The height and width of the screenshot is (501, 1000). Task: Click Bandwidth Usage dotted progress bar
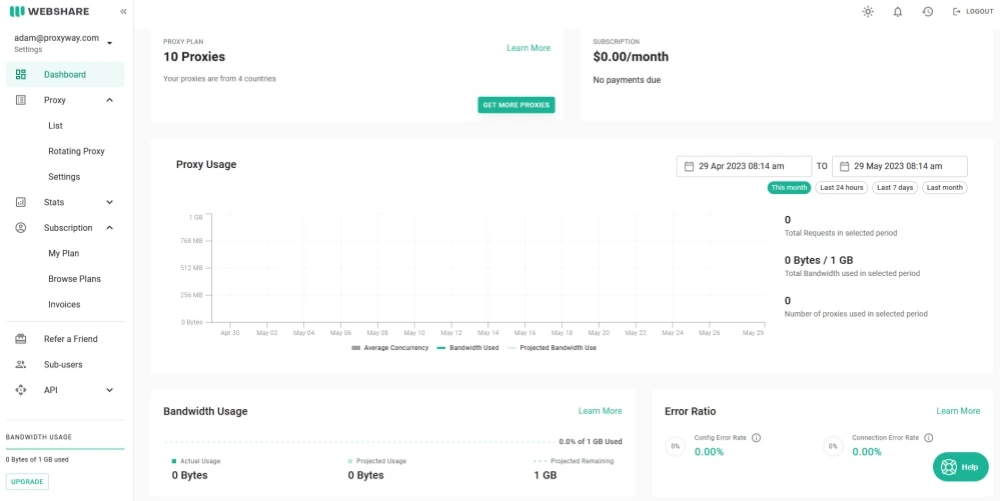click(360, 442)
